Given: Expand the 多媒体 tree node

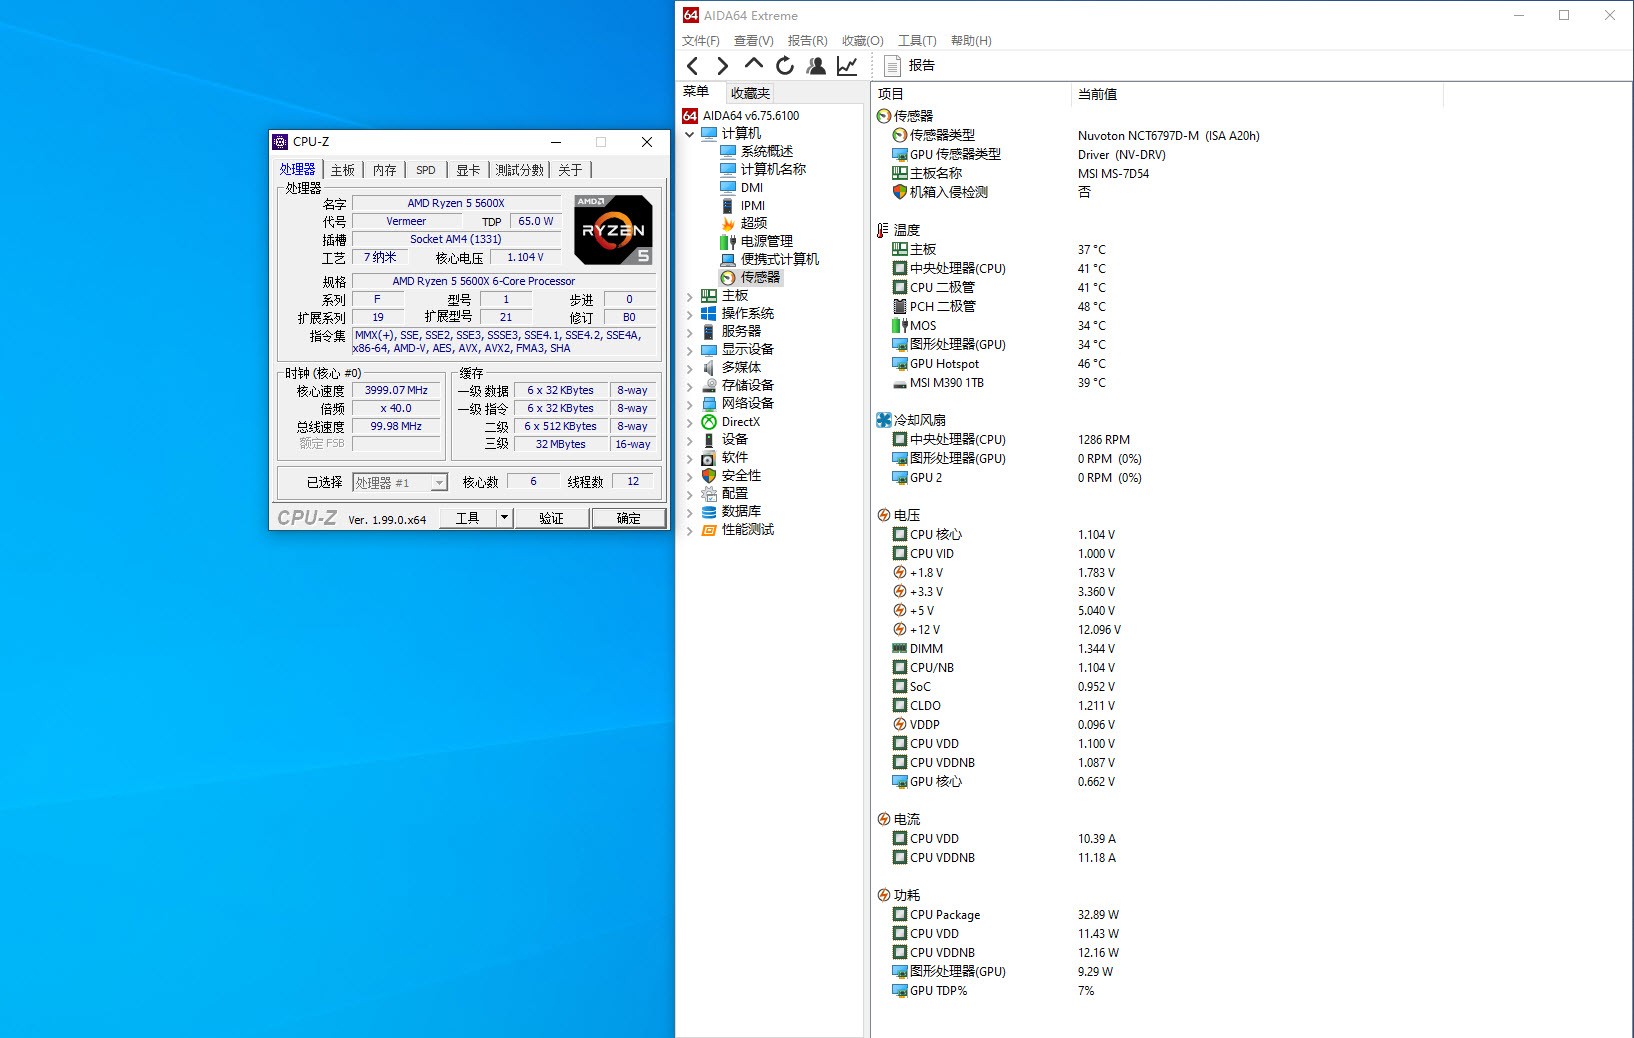Looking at the screenshot, I should coord(689,368).
